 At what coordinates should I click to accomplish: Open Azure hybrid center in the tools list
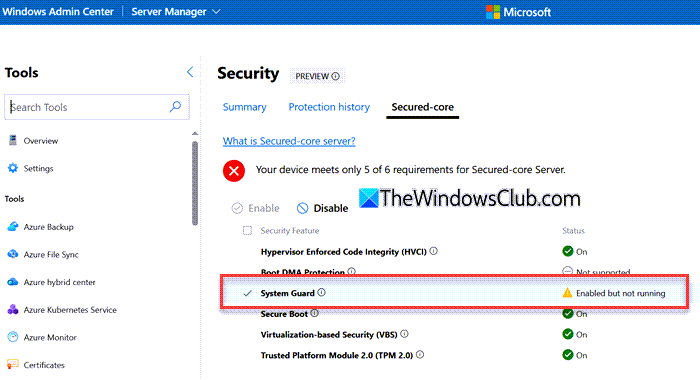[x=59, y=282]
